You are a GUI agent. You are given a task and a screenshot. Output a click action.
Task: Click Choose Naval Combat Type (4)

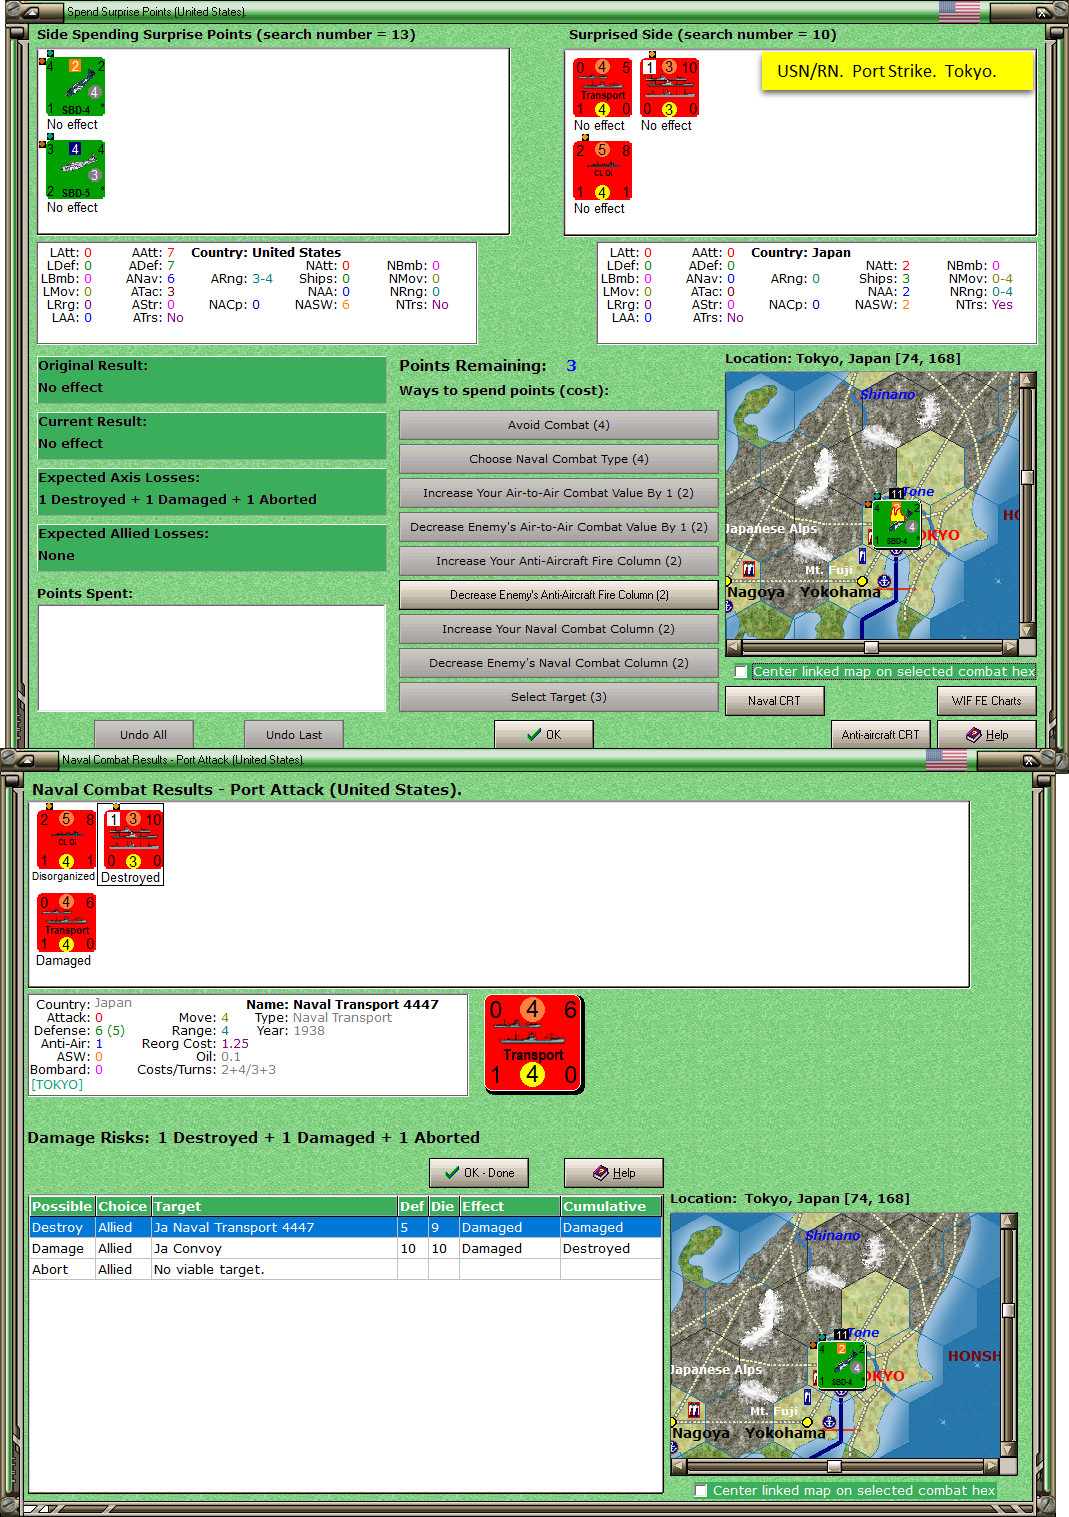pyautogui.click(x=559, y=459)
